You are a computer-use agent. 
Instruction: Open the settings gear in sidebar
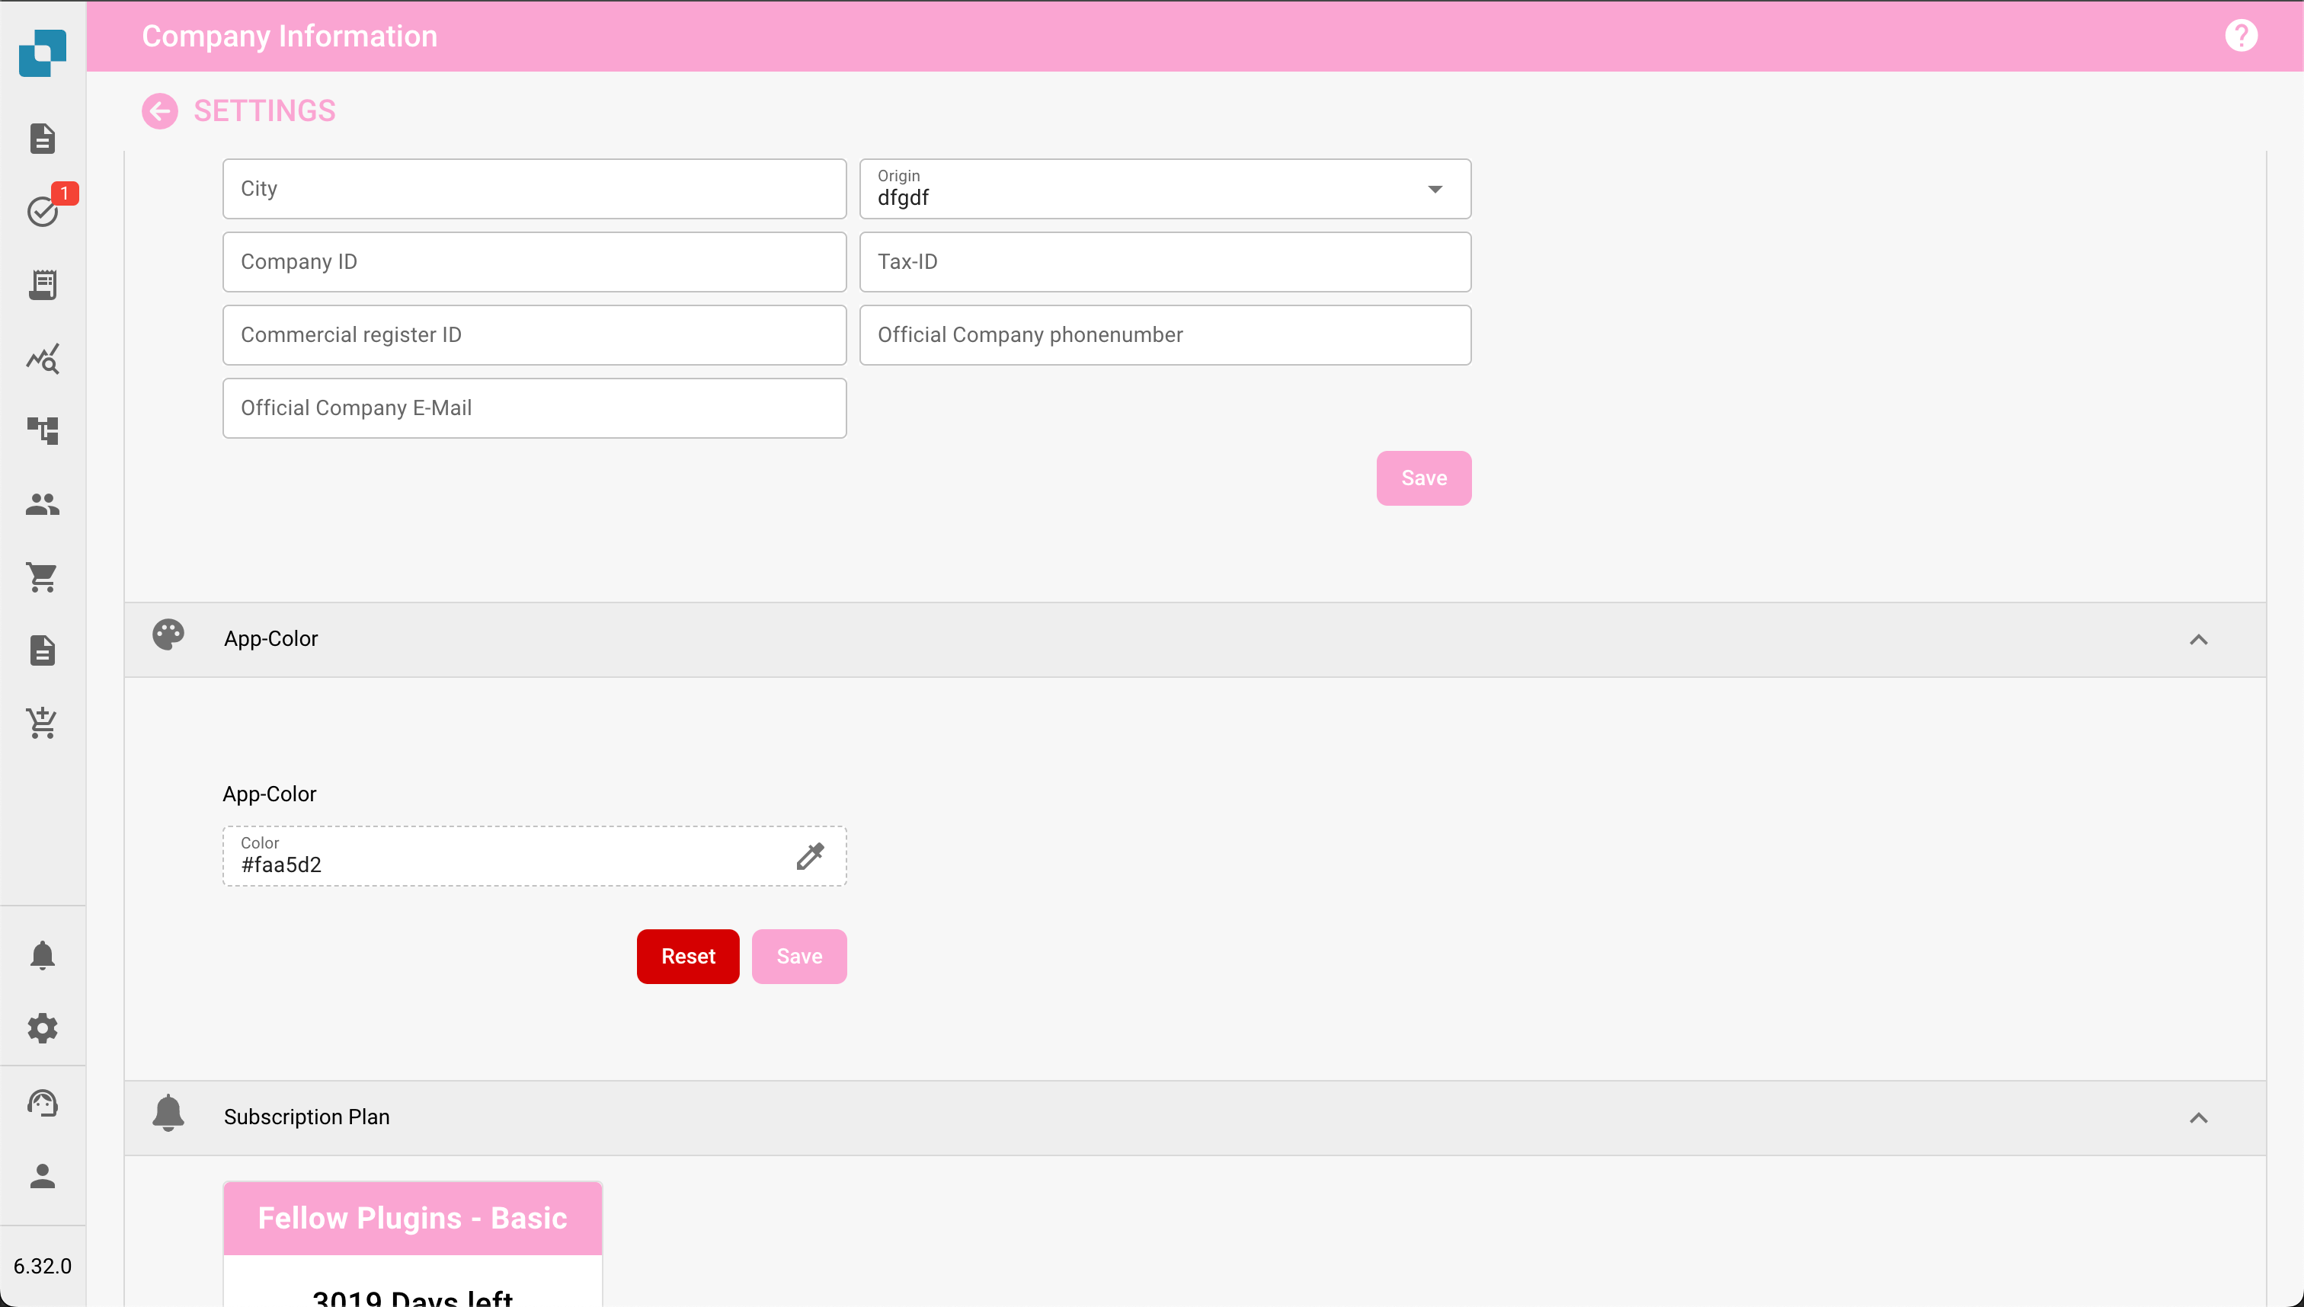[43, 1028]
